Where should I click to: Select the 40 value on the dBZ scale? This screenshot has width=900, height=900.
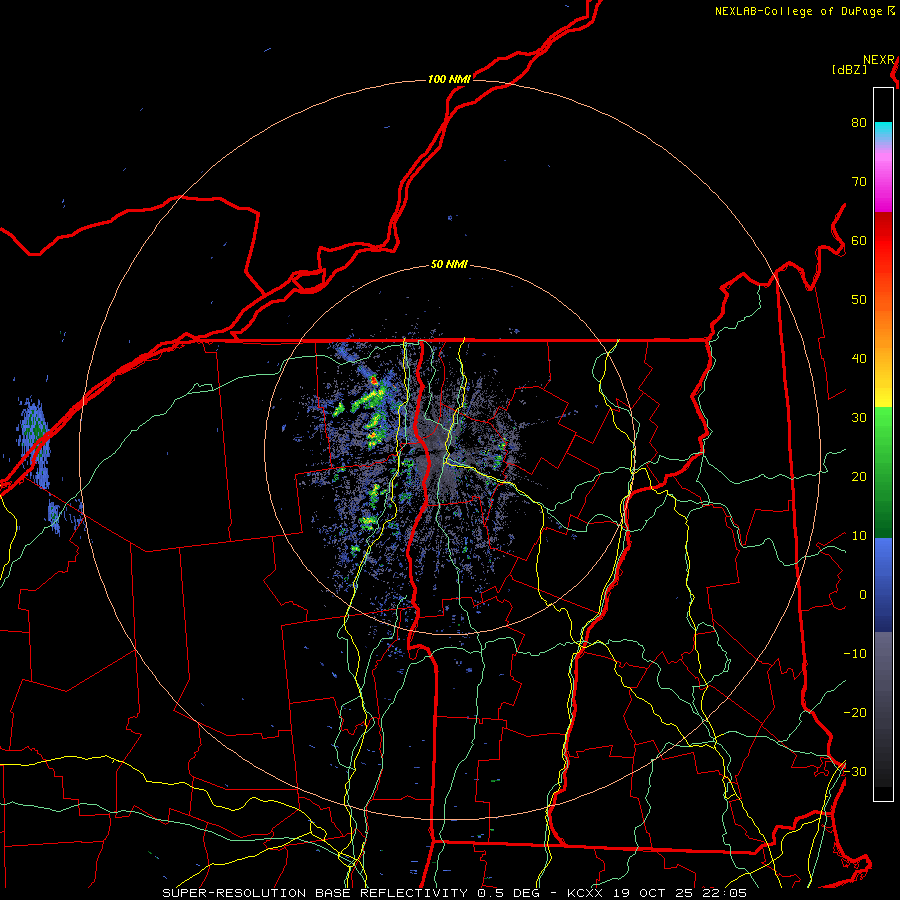[x=859, y=359]
